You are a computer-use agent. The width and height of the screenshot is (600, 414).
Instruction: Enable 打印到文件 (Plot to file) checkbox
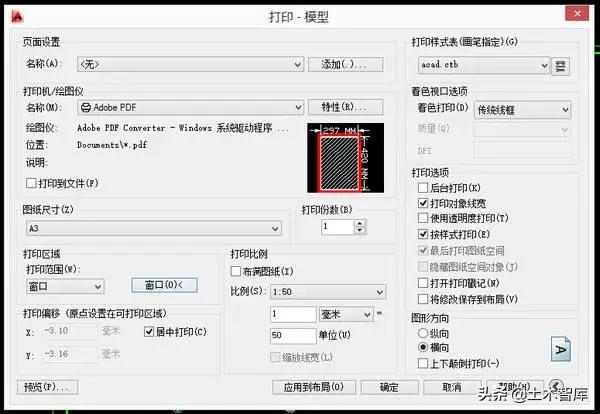click(x=31, y=183)
